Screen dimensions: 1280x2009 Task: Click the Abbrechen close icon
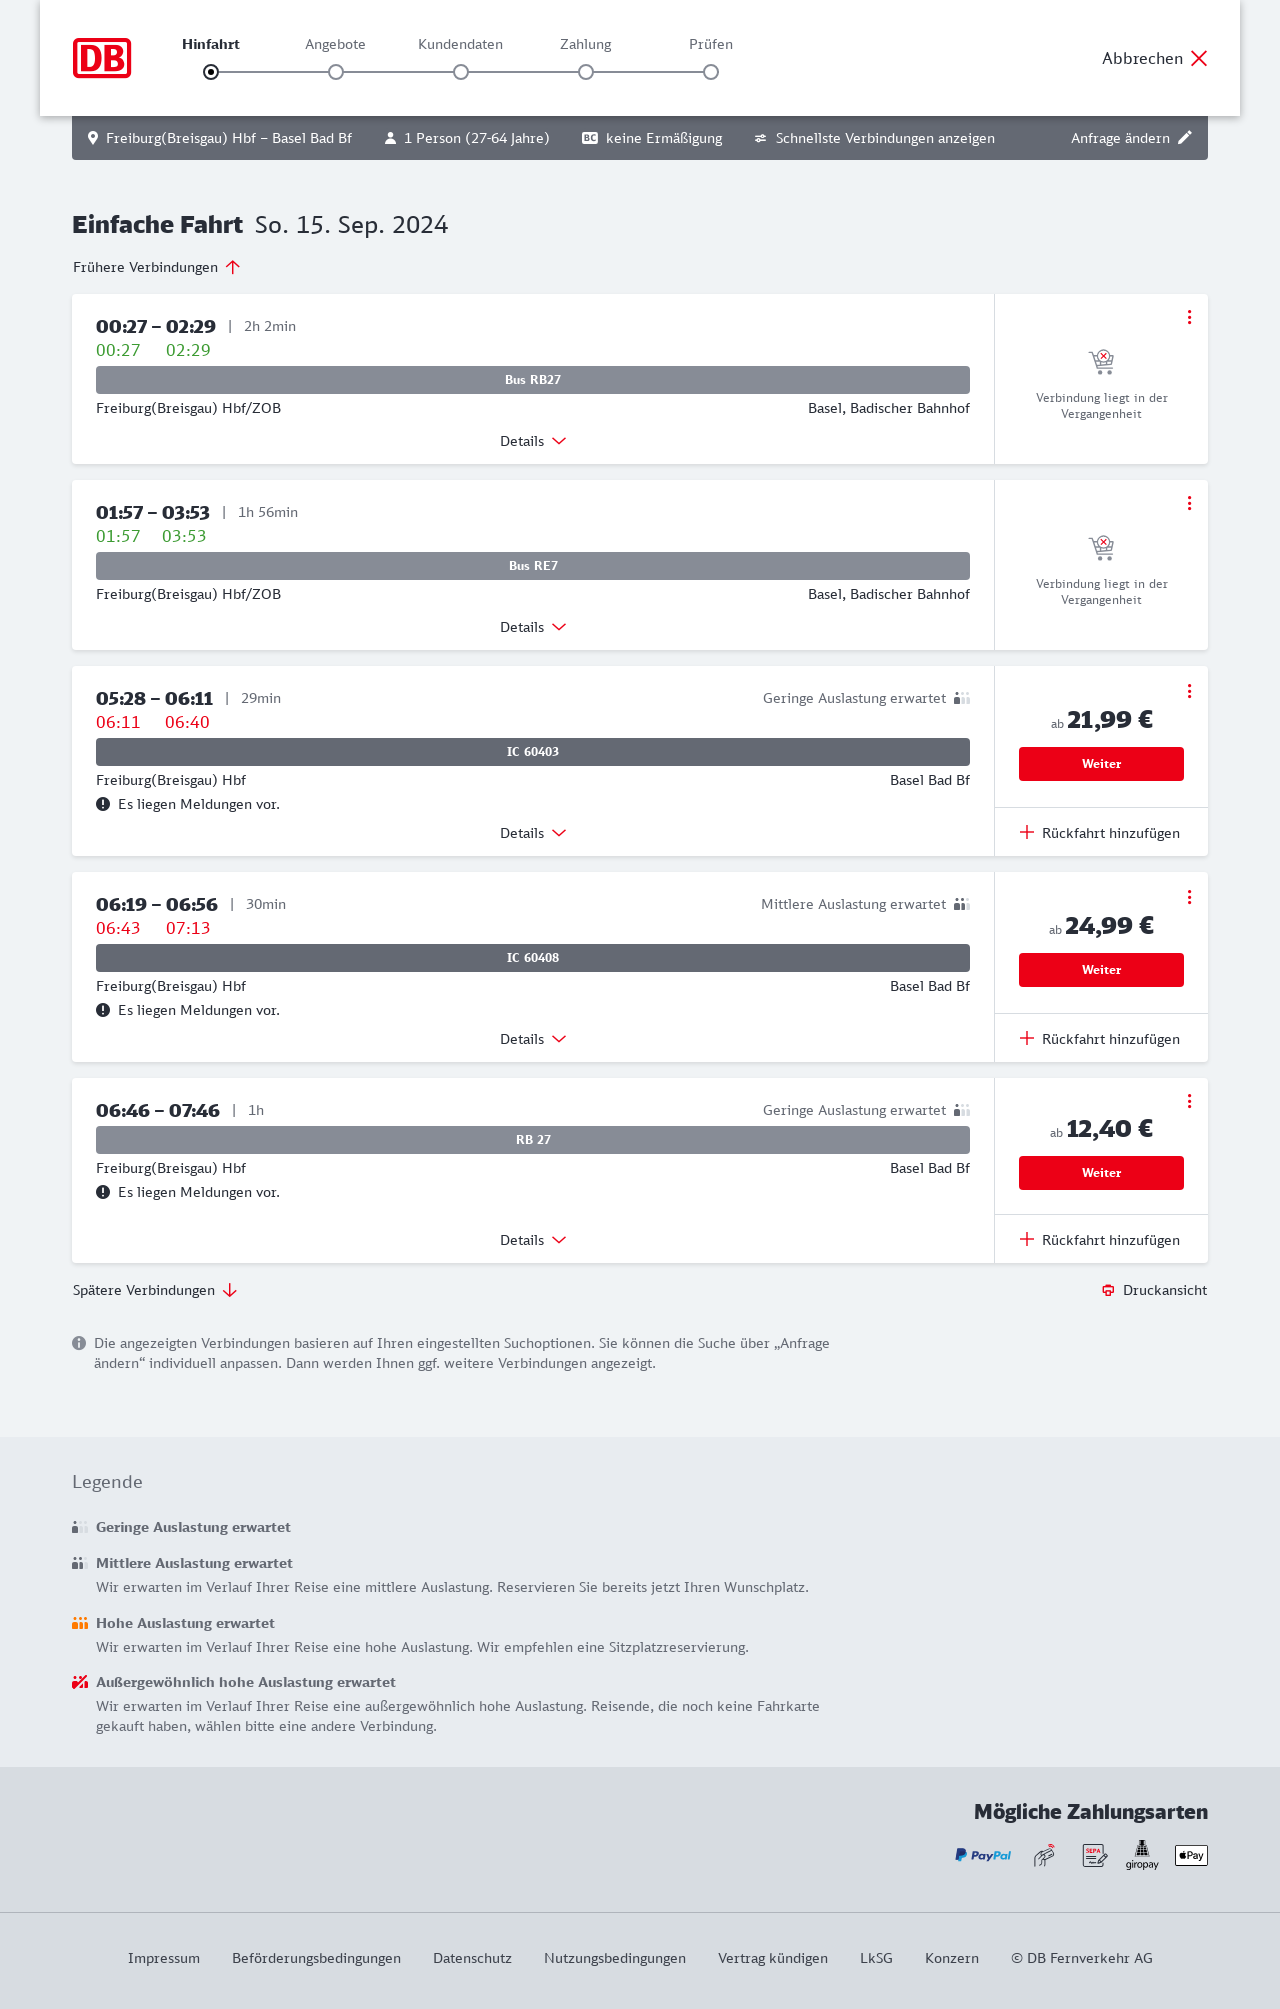point(1199,58)
